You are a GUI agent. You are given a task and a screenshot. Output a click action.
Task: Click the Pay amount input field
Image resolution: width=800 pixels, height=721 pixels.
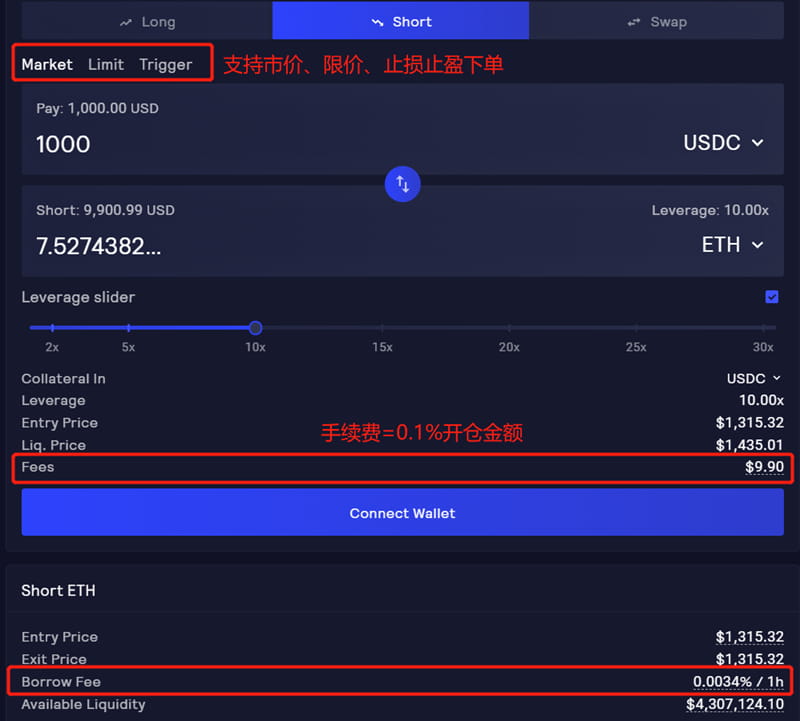pos(300,144)
